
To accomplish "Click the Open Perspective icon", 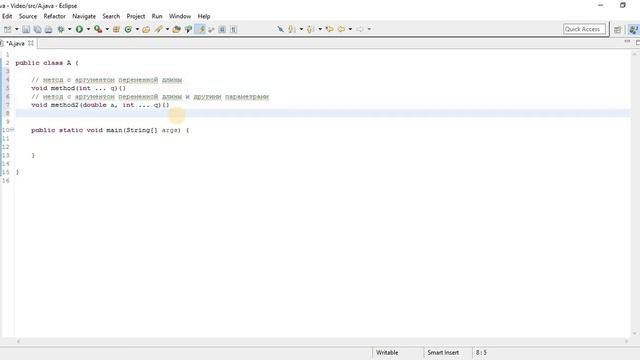I will pos(618,29).
